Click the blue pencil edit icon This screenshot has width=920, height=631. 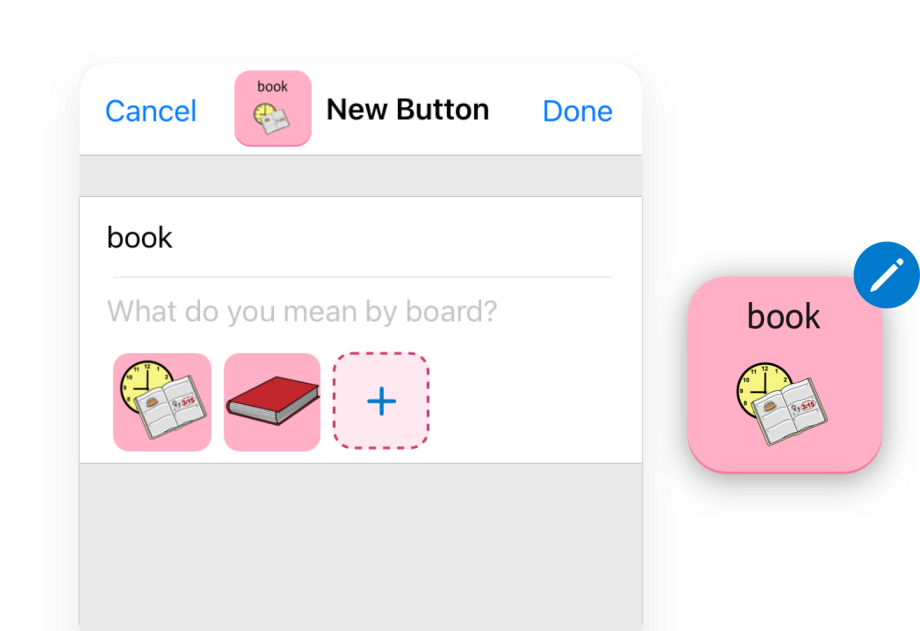tap(887, 275)
